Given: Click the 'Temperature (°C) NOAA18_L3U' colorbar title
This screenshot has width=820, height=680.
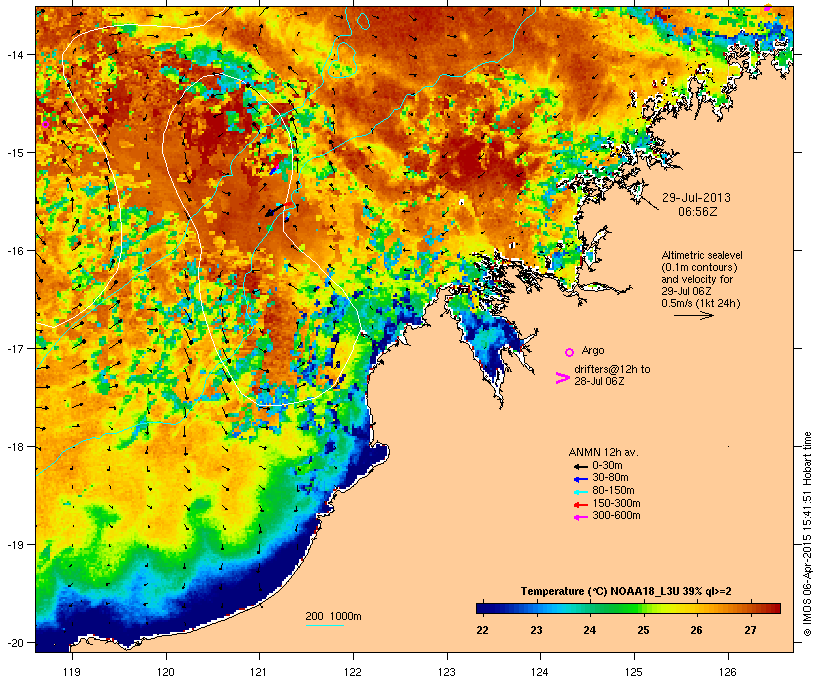Looking at the screenshot, I should 626,592.
